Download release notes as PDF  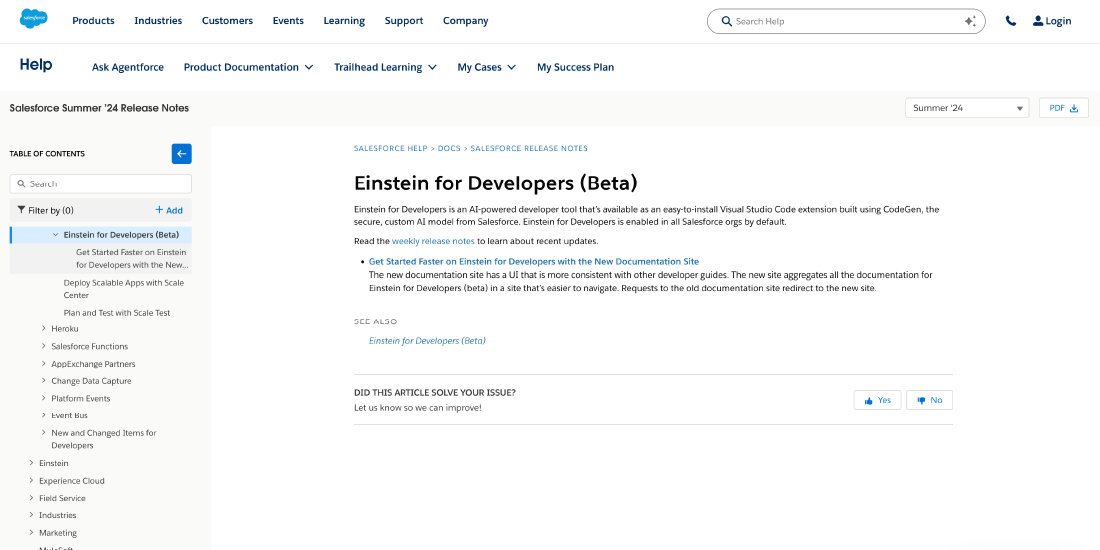click(x=1064, y=108)
